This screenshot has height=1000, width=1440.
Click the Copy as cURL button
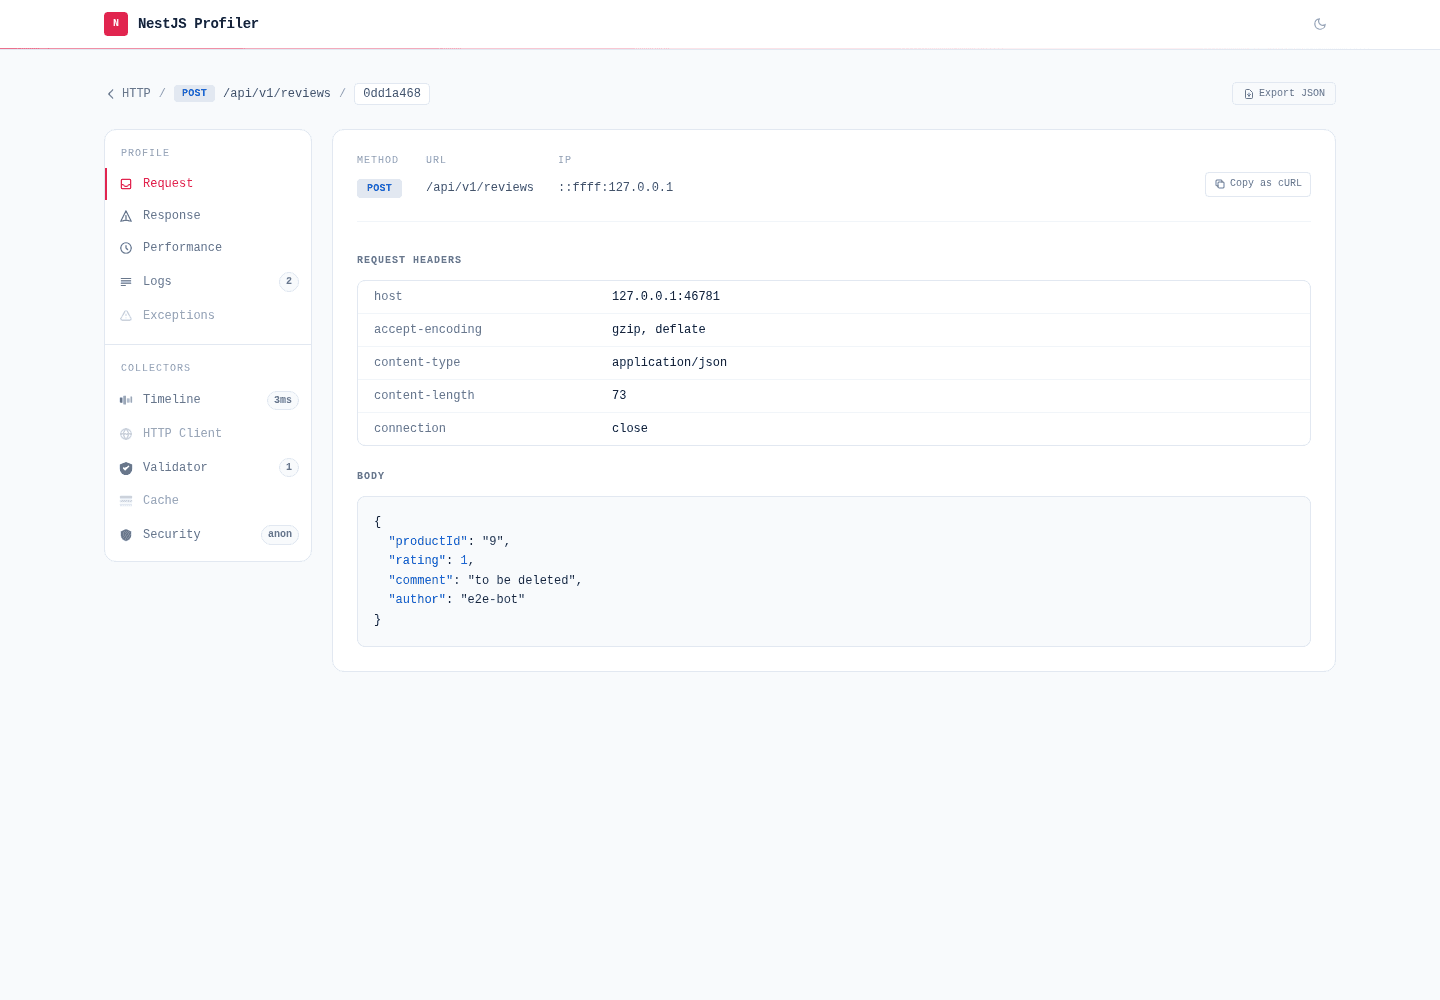(x=1258, y=184)
